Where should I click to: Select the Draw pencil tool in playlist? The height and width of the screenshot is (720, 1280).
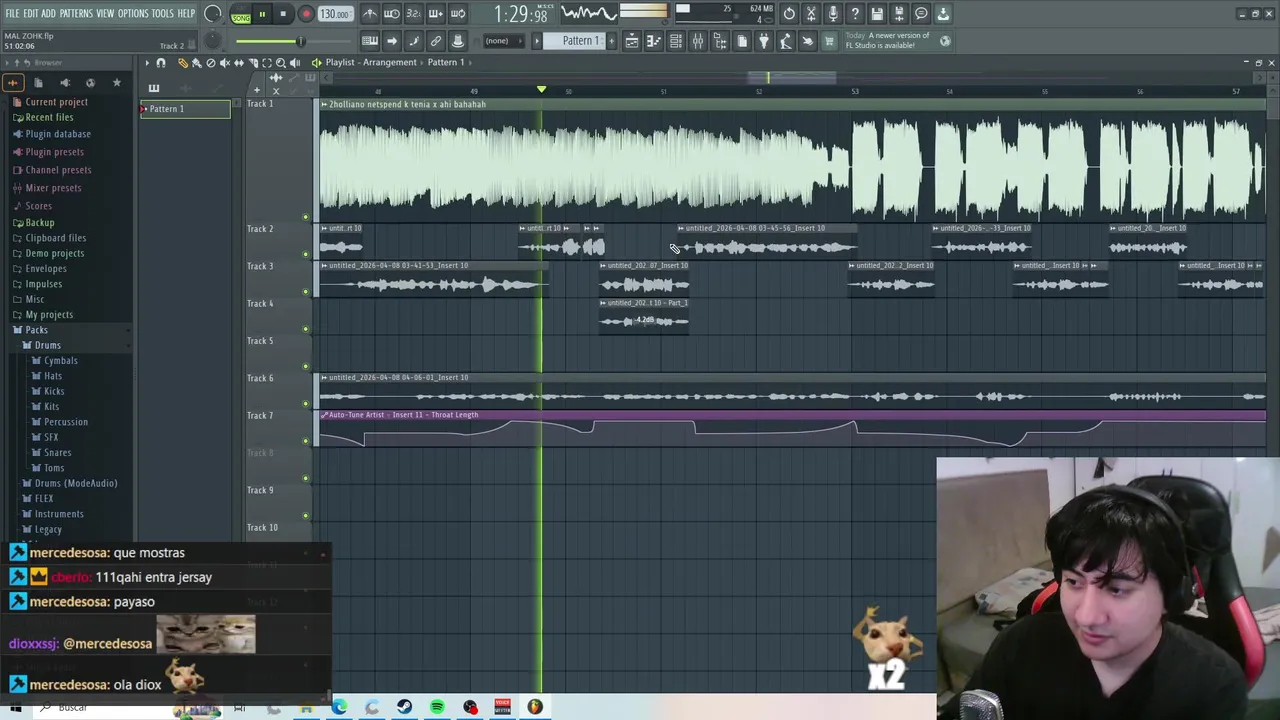click(183, 62)
